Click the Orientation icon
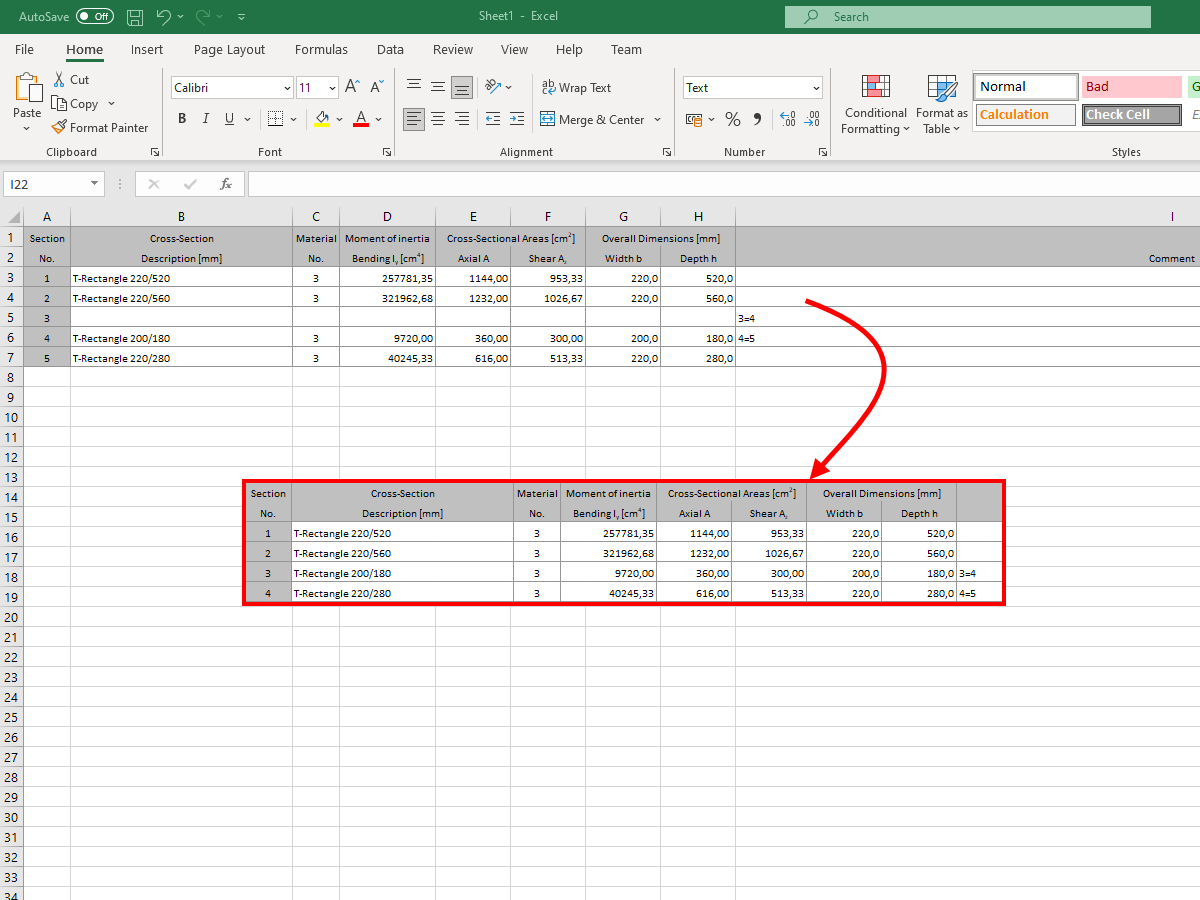1200x900 pixels. click(493, 88)
